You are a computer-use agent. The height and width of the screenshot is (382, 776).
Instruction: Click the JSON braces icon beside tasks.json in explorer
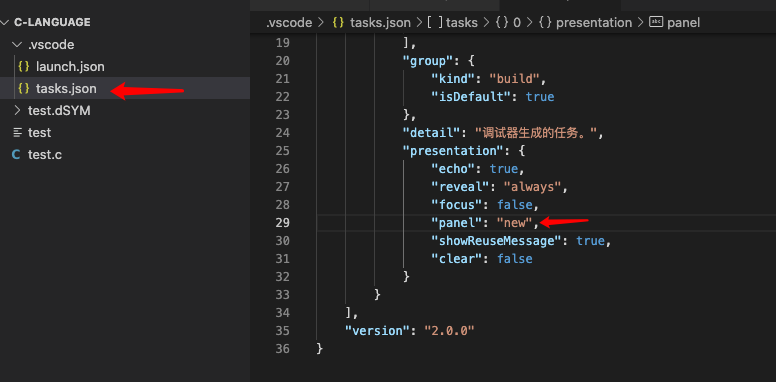click(x=23, y=89)
